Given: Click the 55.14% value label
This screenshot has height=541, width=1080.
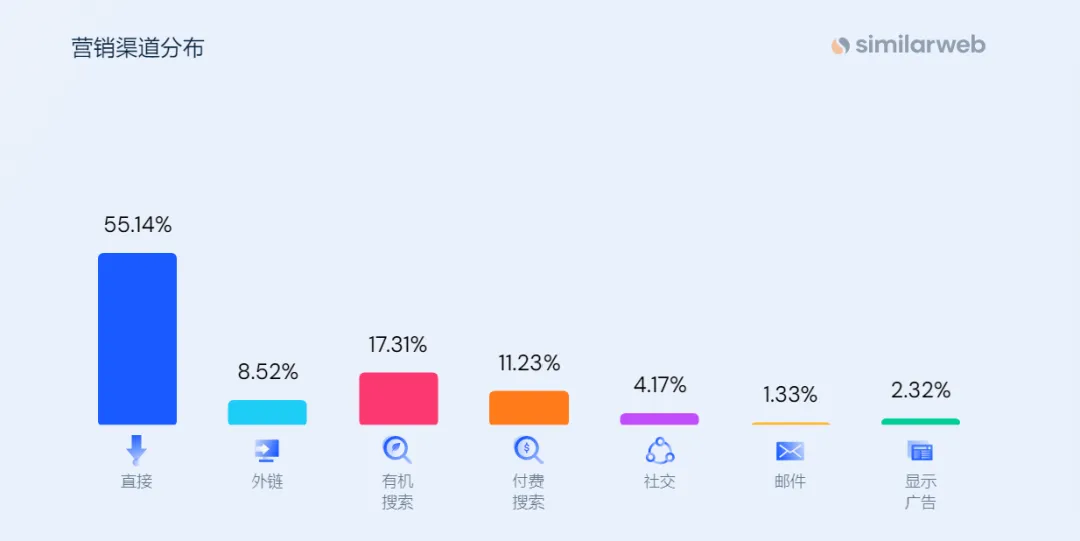Looking at the screenshot, I should [x=137, y=225].
